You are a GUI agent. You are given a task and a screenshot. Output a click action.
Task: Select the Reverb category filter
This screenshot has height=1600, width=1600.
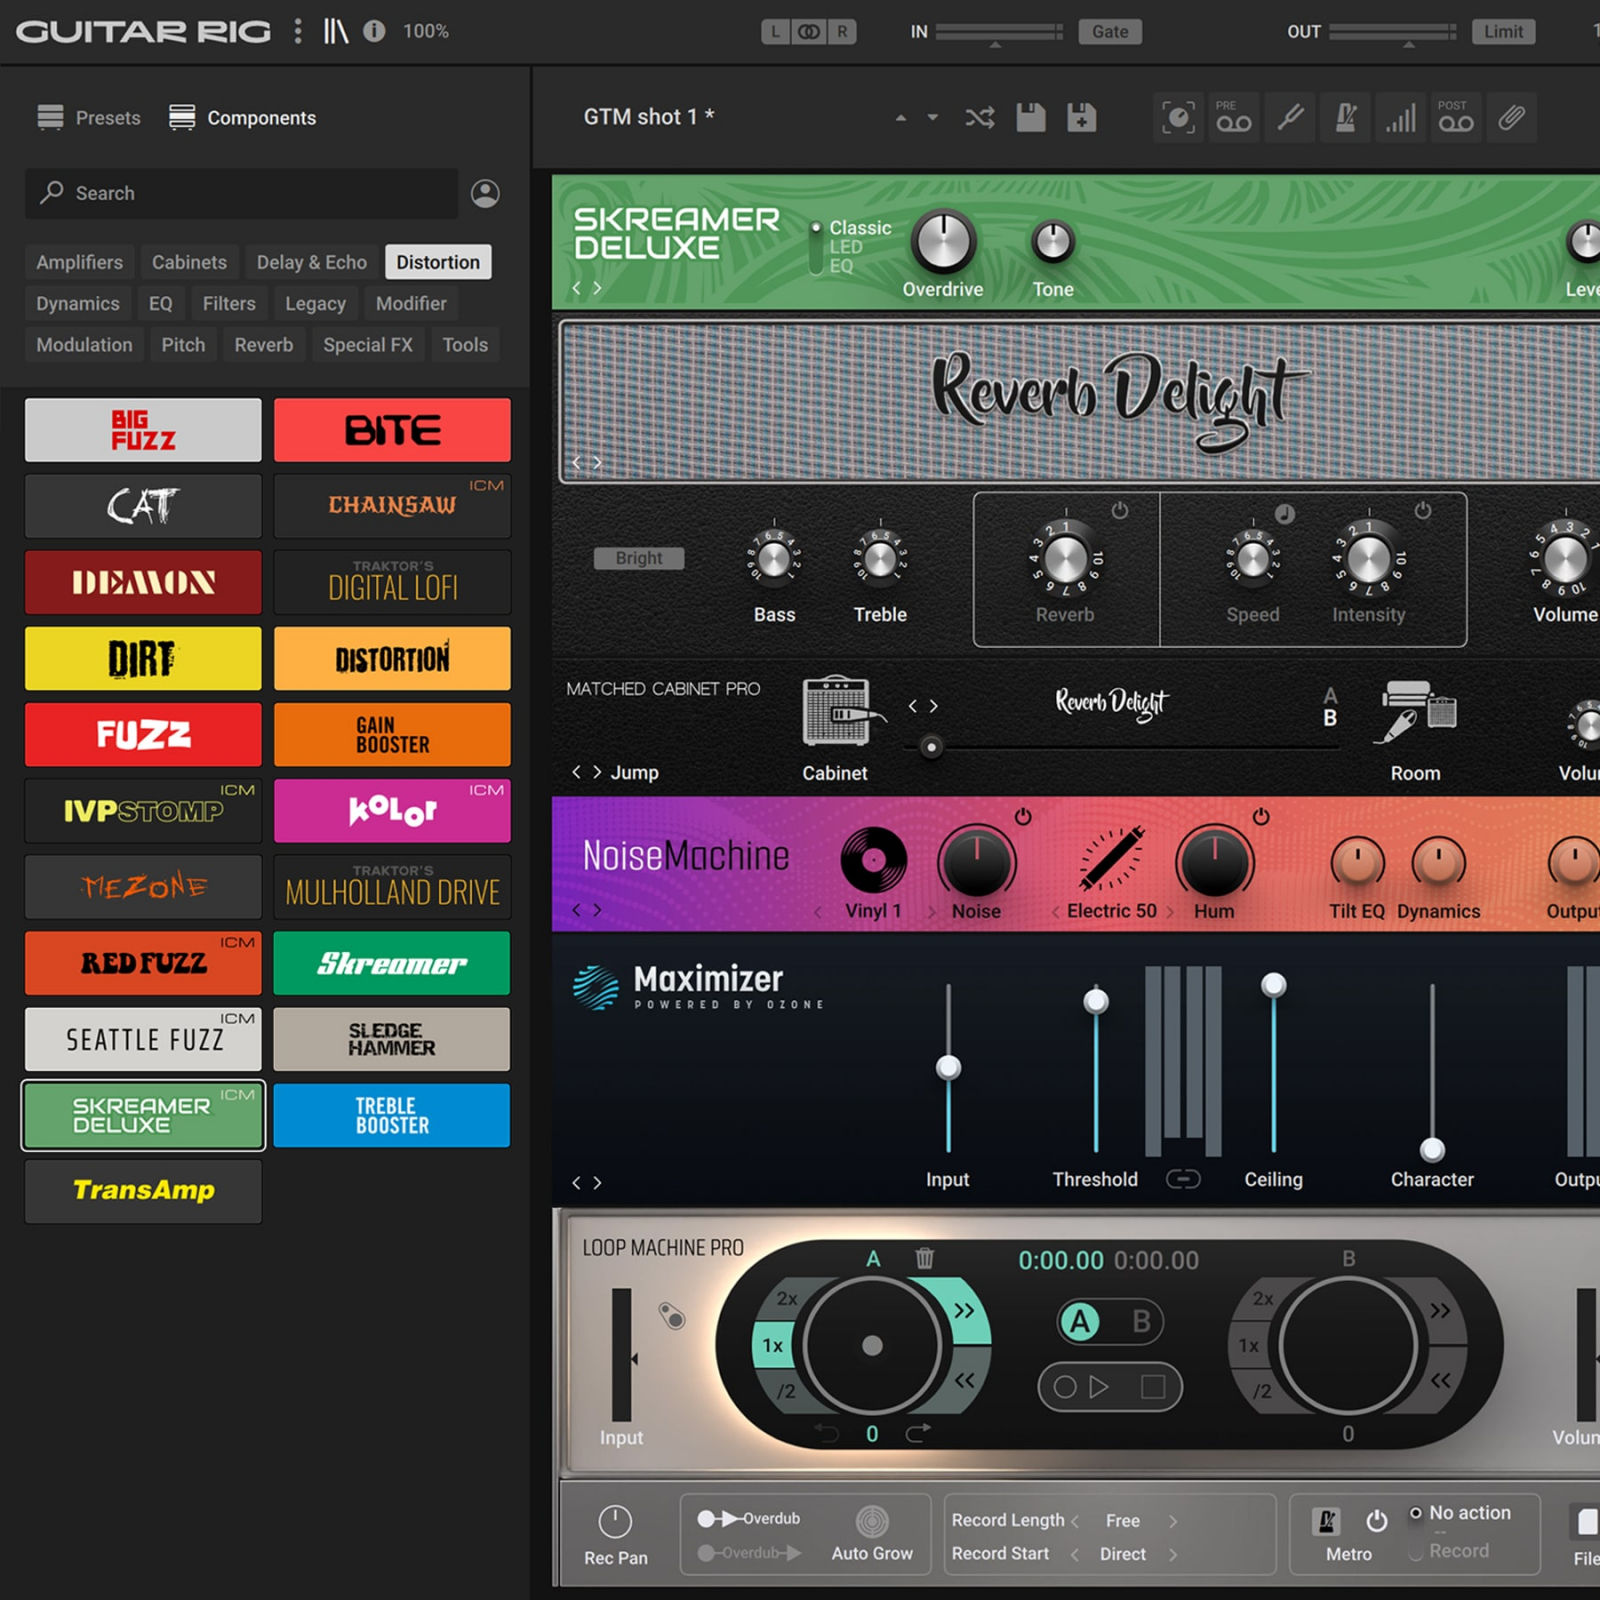[x=263, y=345]
